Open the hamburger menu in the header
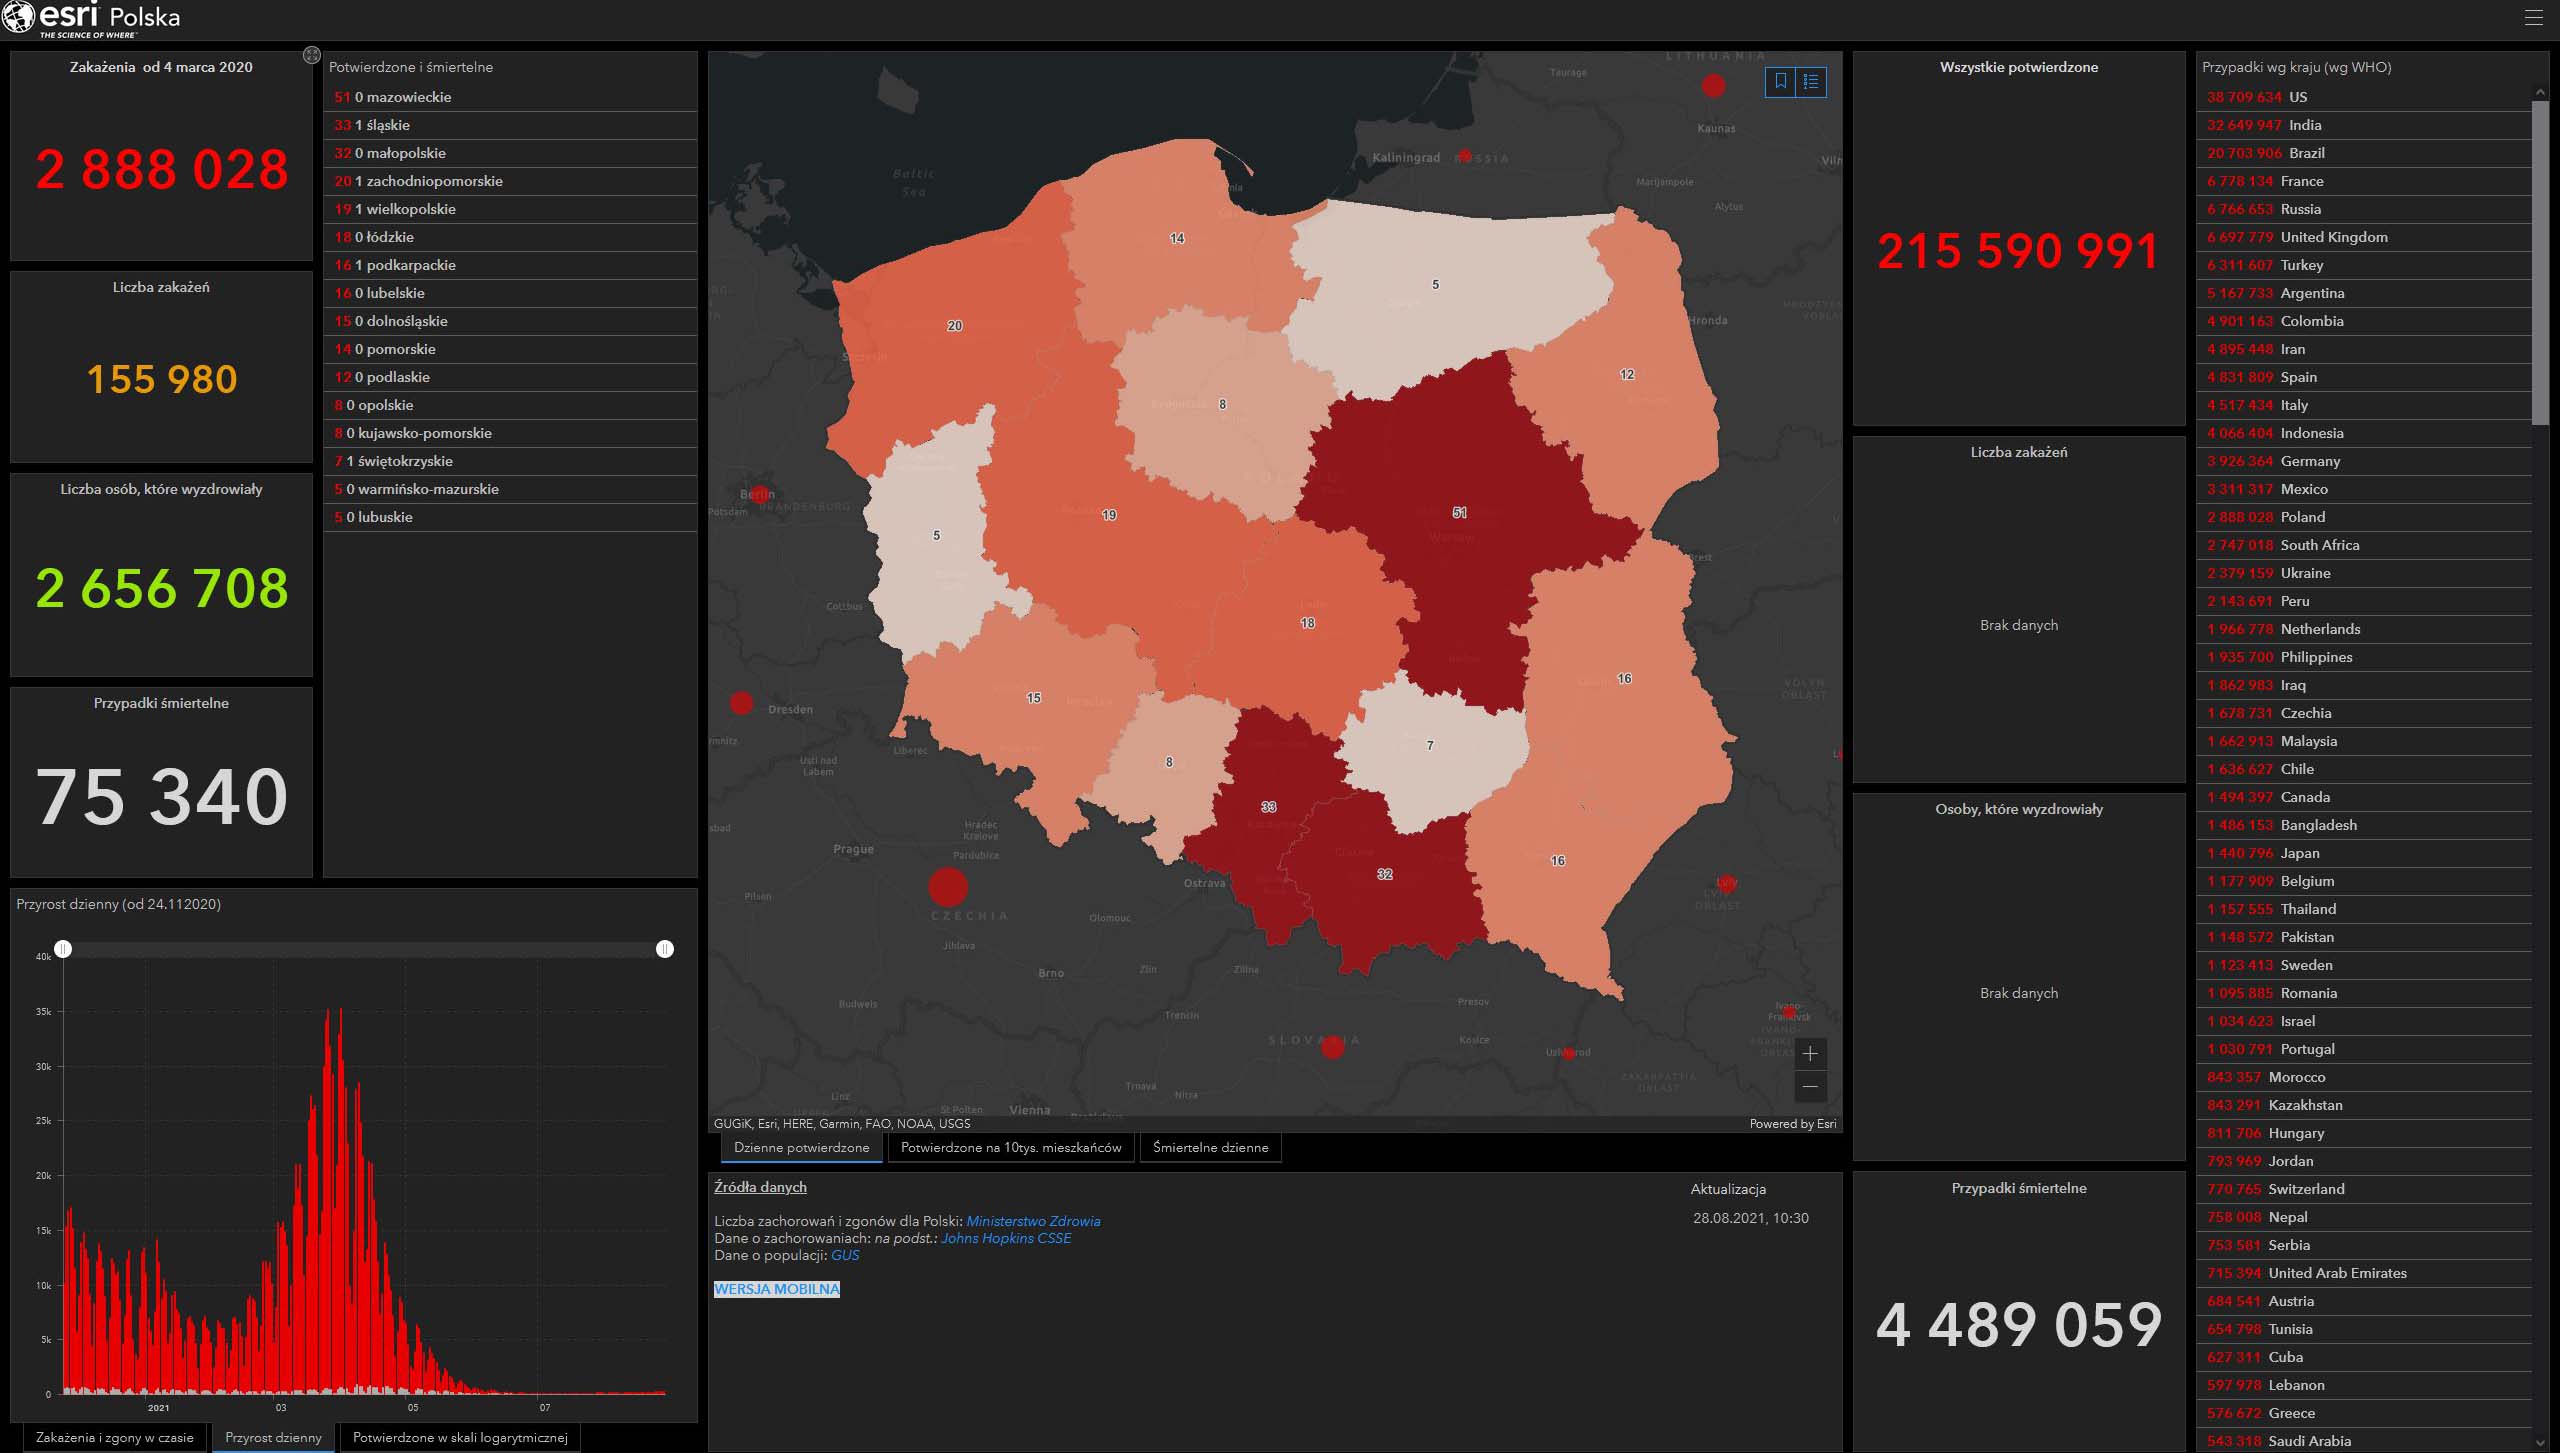 [2533, 18]
